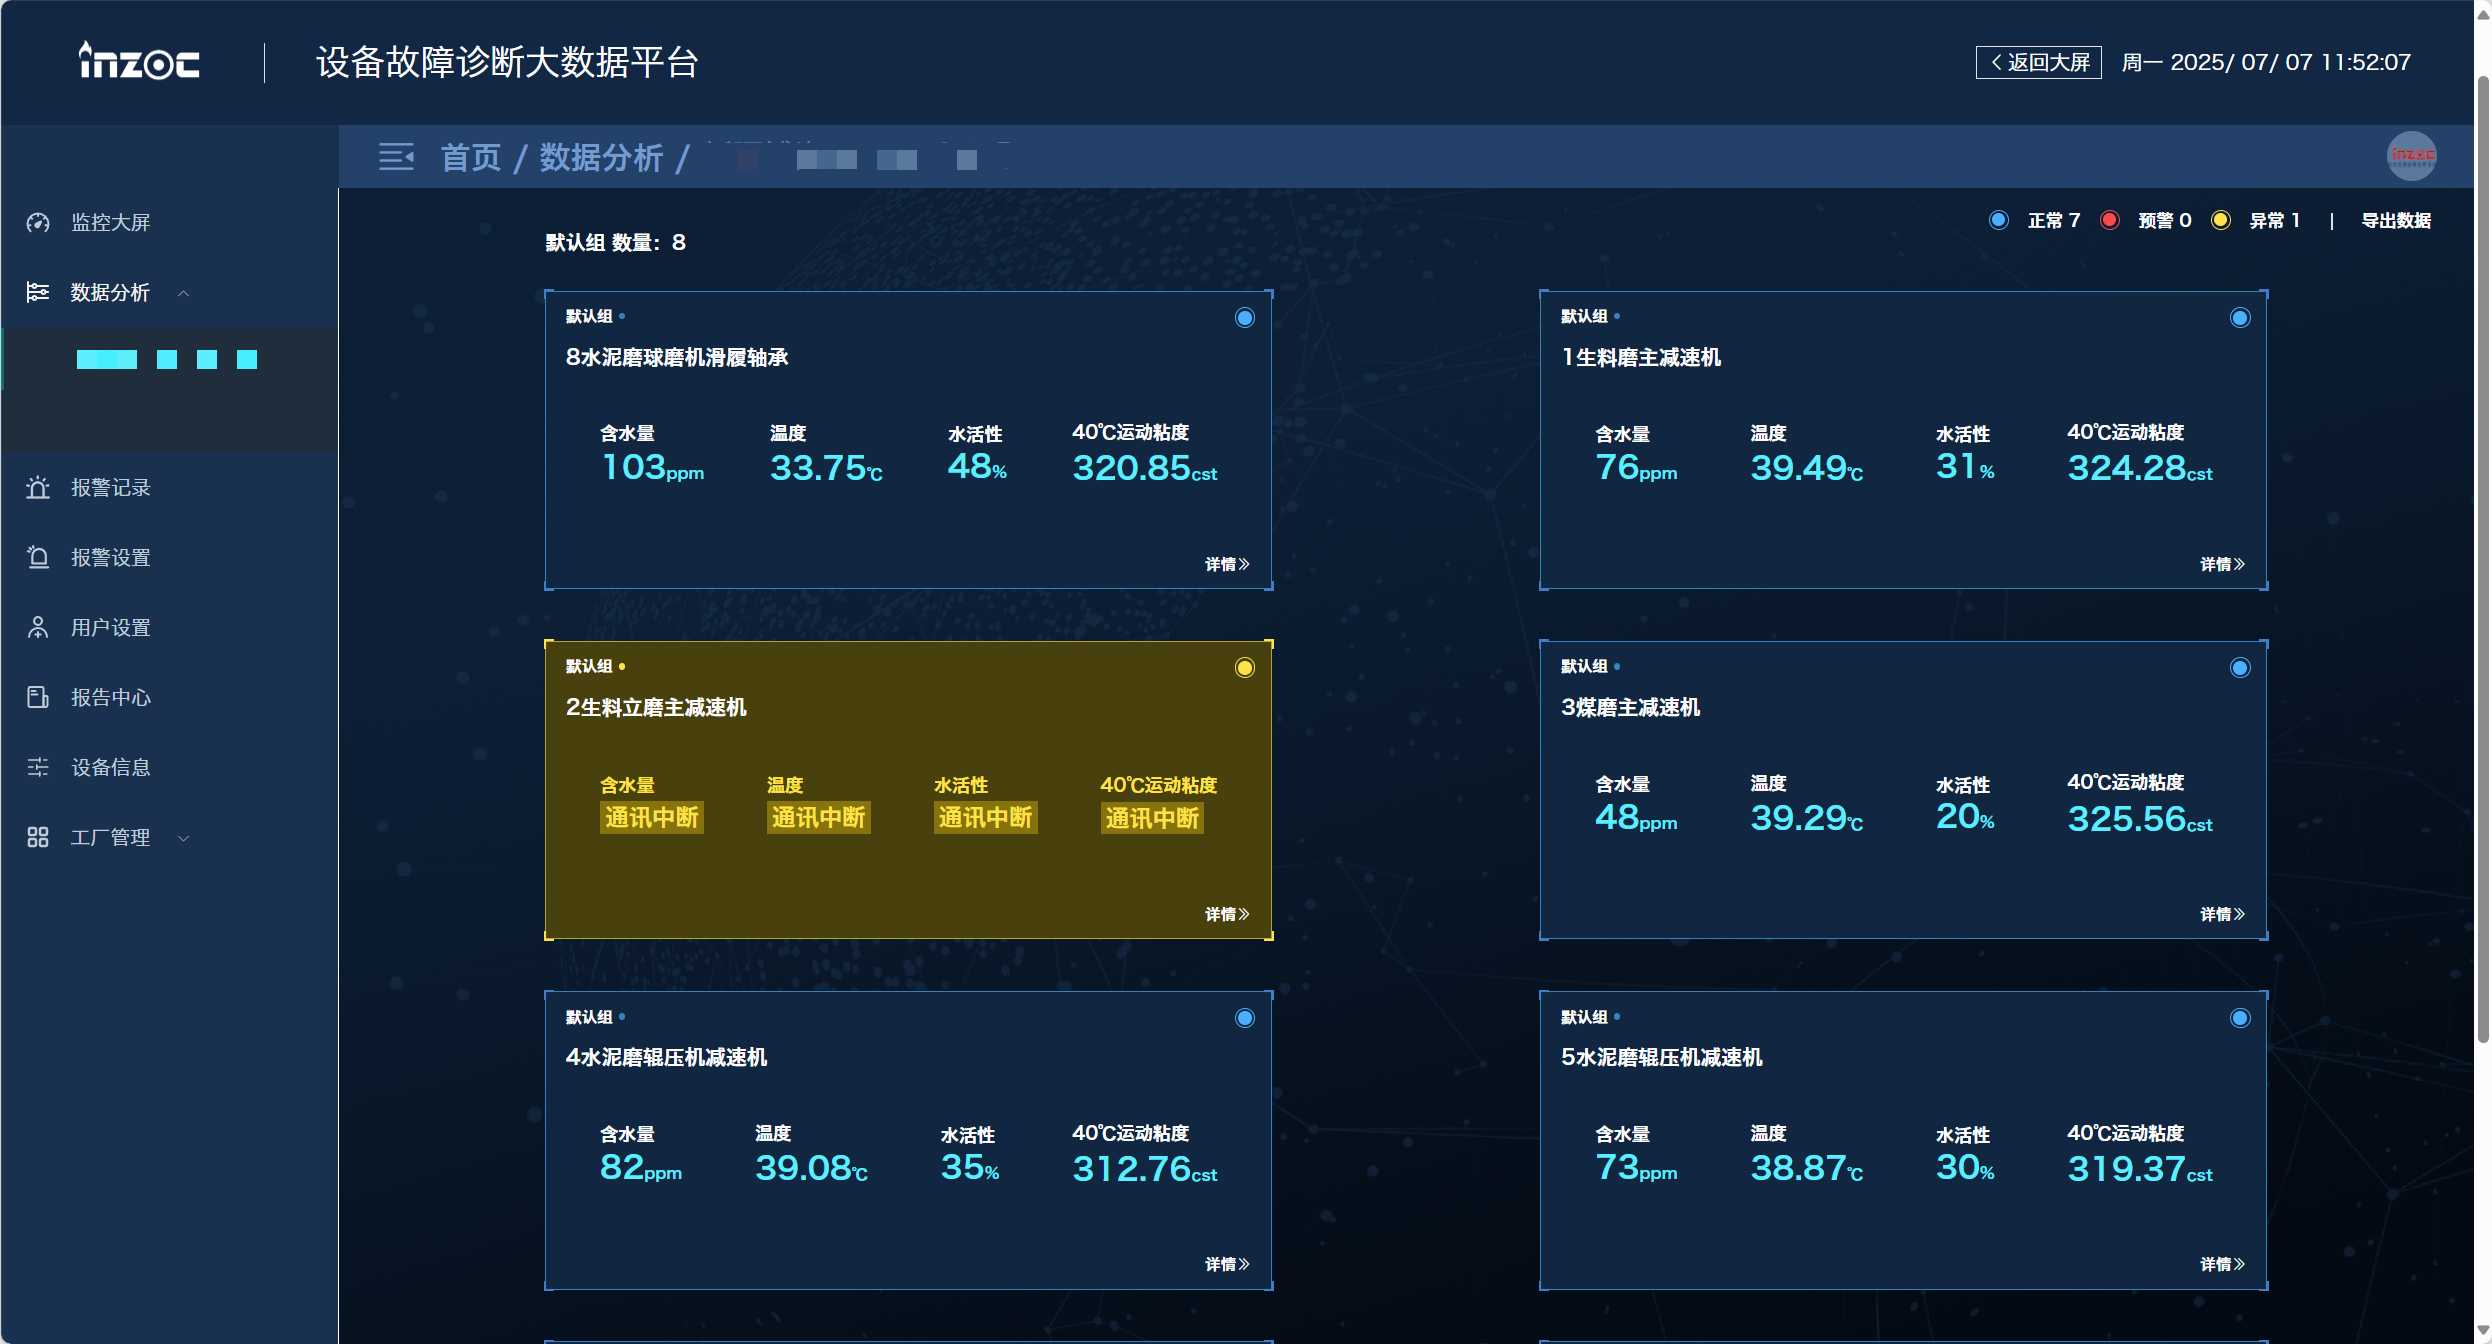Open 详情 on the 1生料磨主减速机 card
Viewport: 2492px width, 1344px height.
[2222, 564]
